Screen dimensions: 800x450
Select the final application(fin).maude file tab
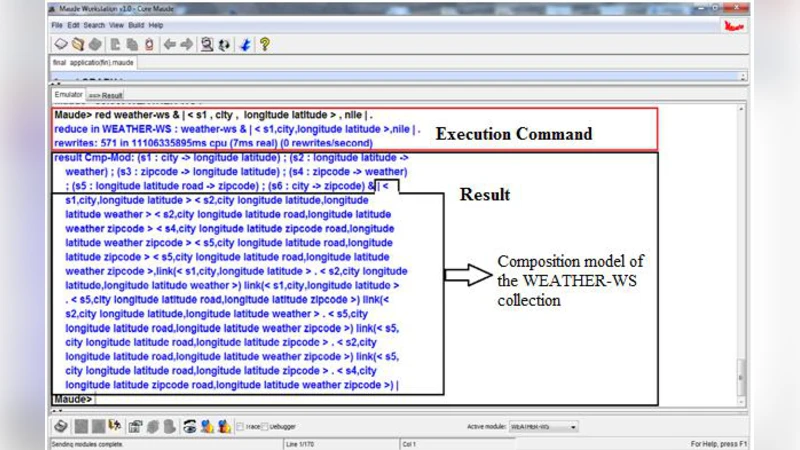[x=94, y=62]
